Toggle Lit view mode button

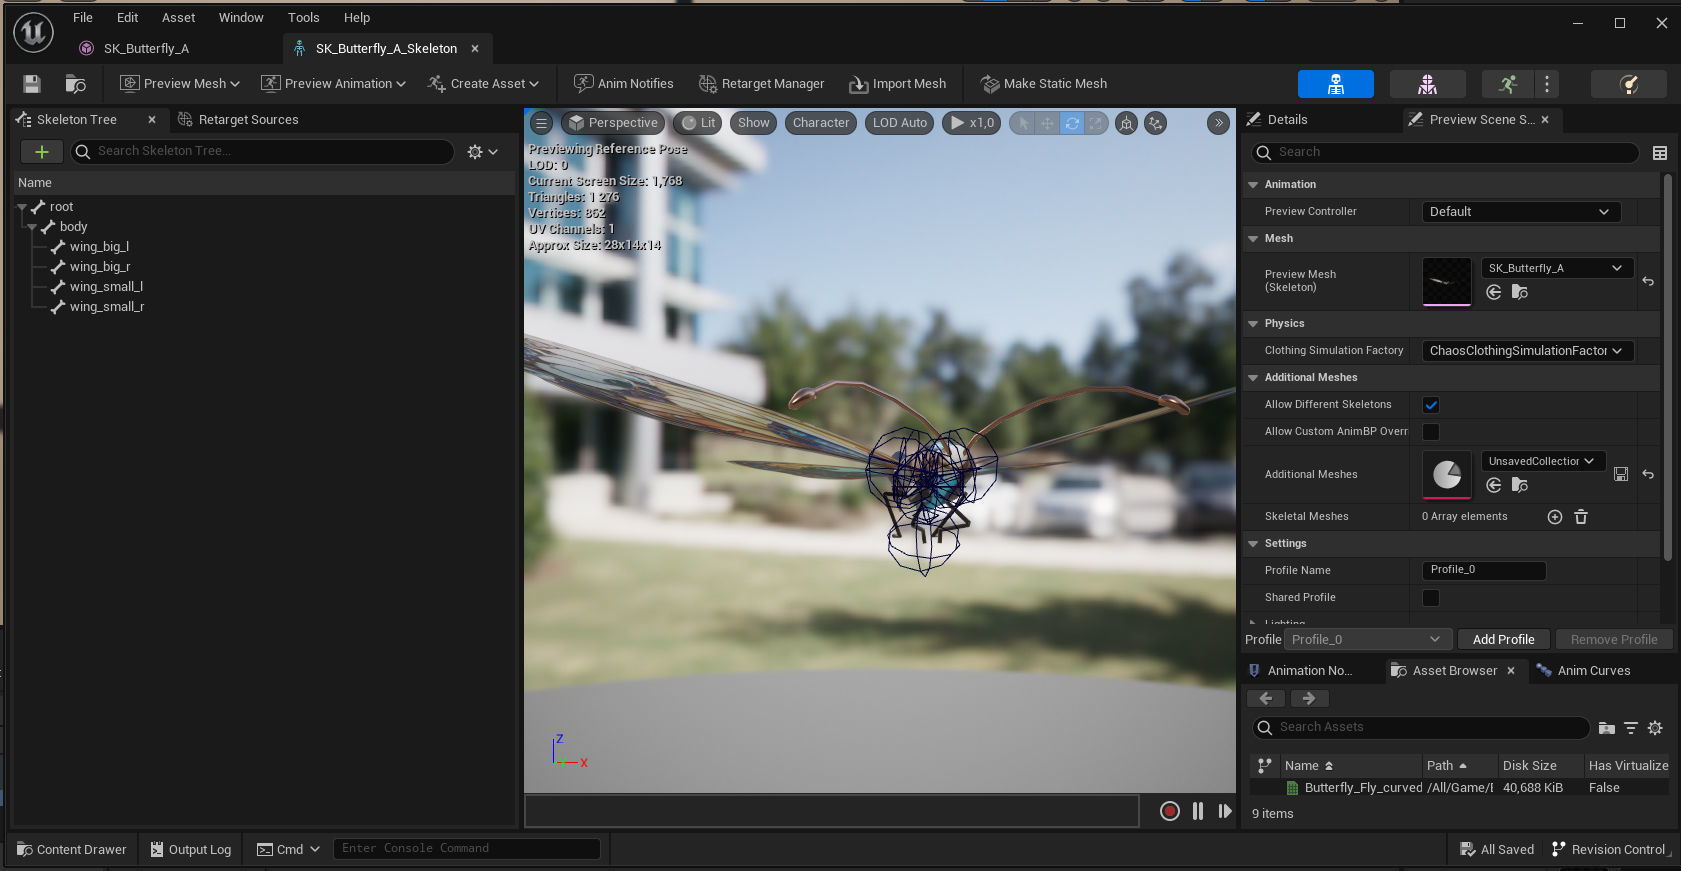[x=699, y=123]
